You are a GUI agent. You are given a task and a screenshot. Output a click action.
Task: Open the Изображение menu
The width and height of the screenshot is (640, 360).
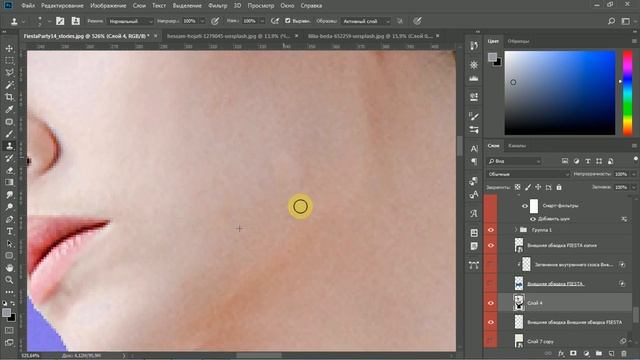(x=108, y=6)
